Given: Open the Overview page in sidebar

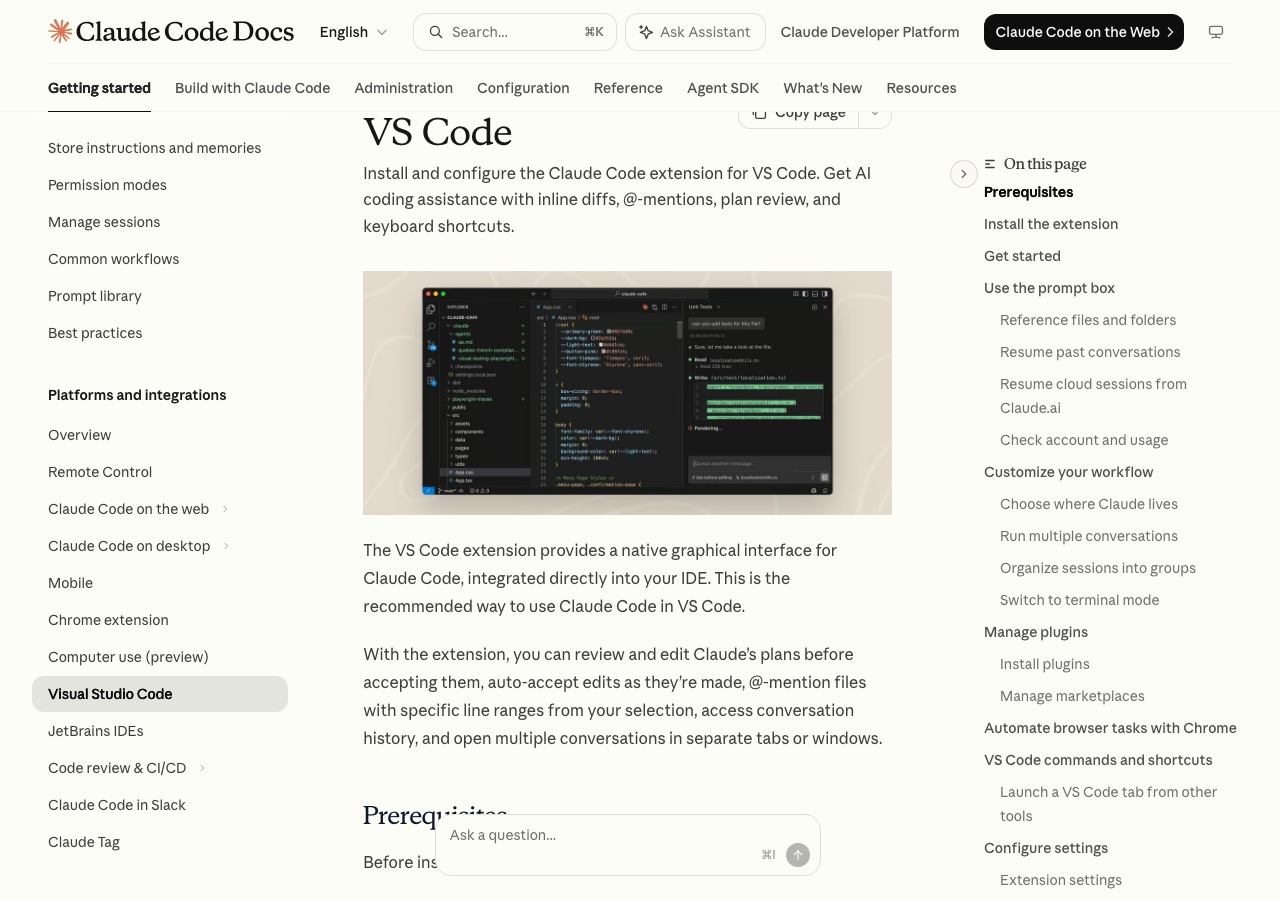Looking at the screenshot, I should point(79,435).
